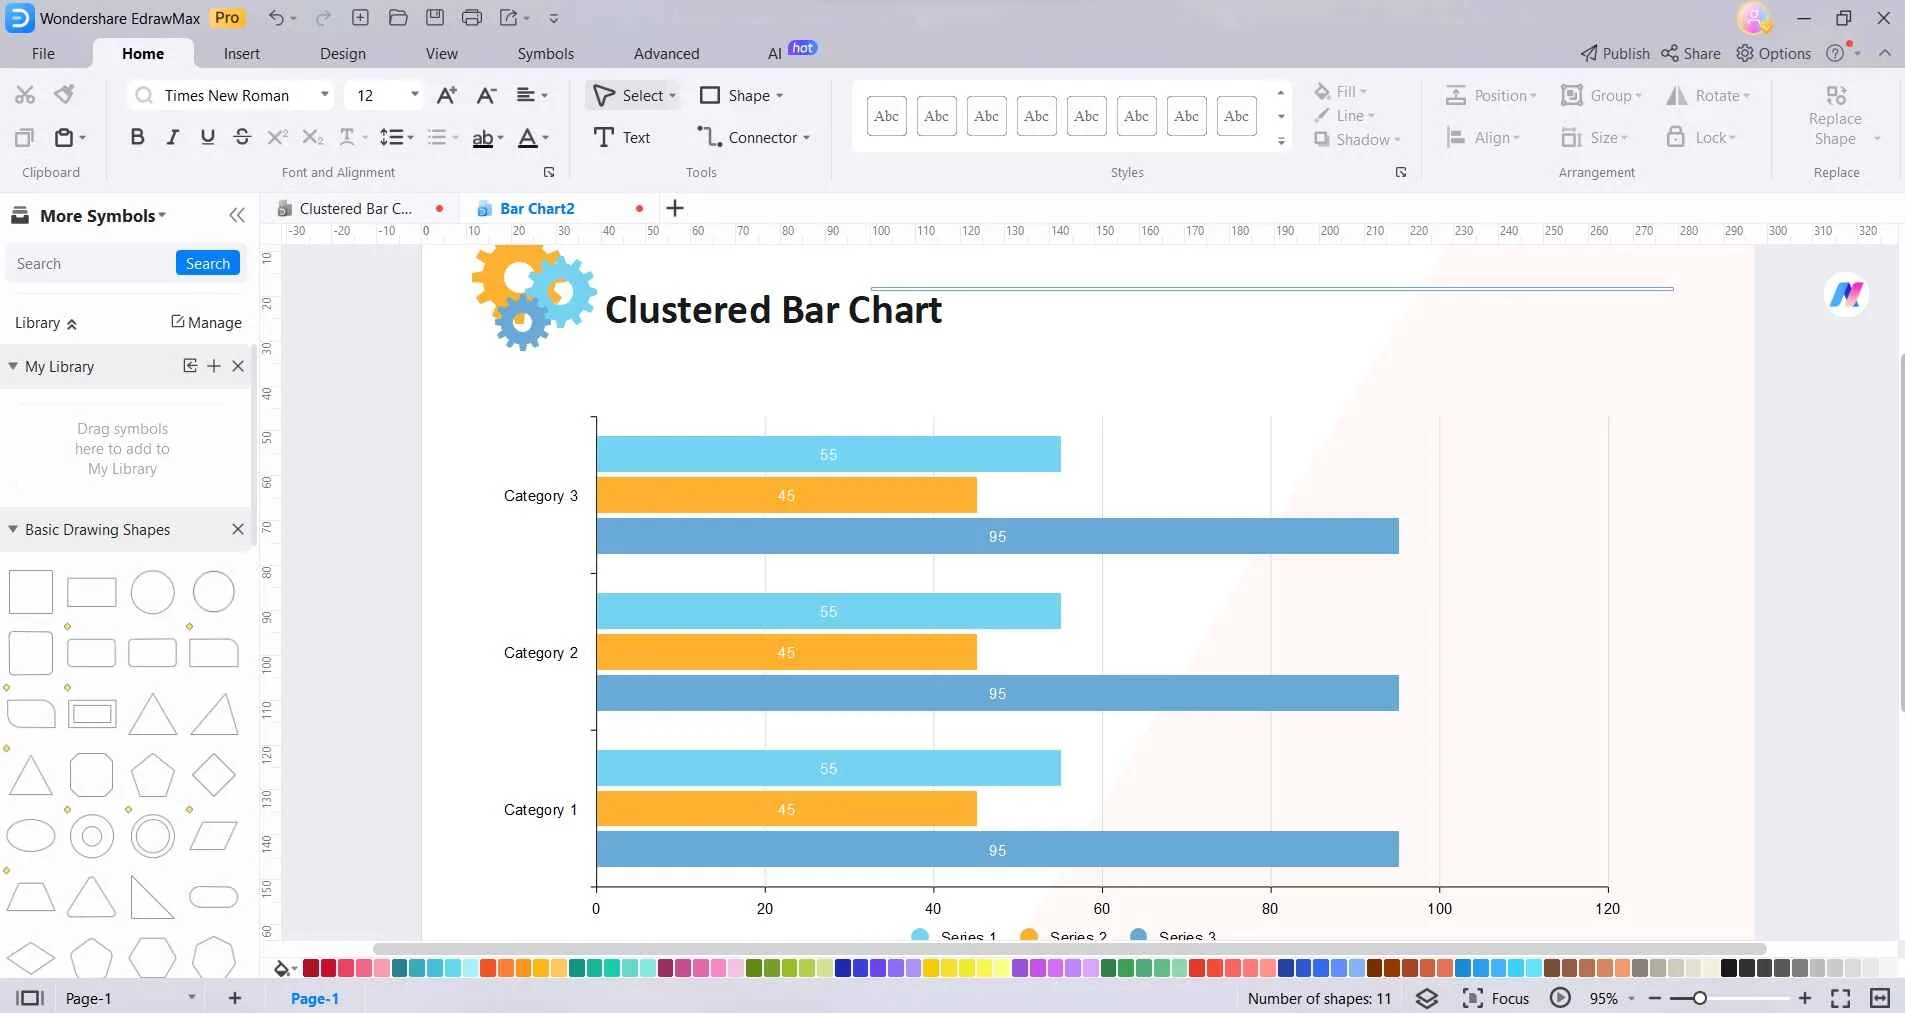The width and height of the screenshot is (1905, 1013).
Task: Click the Redo arrow icon
Action: [323, 18]
